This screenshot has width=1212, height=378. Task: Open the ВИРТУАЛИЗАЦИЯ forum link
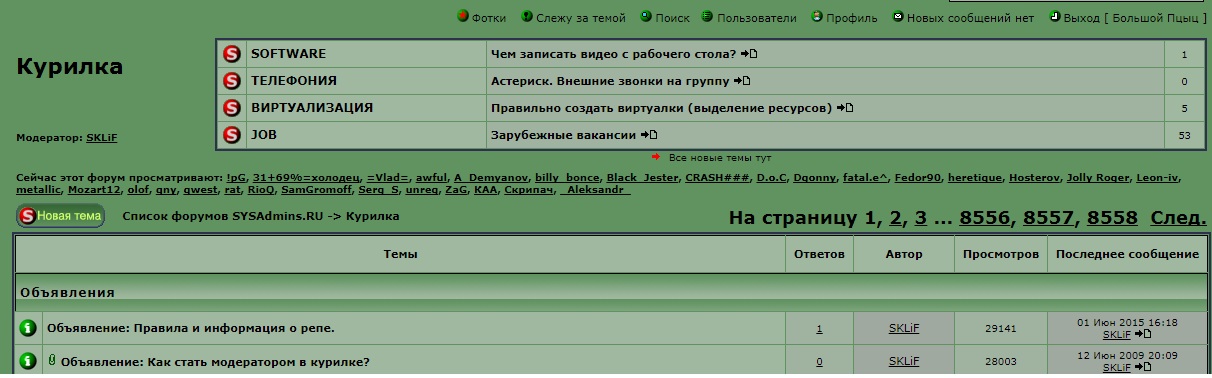point(312,108)
